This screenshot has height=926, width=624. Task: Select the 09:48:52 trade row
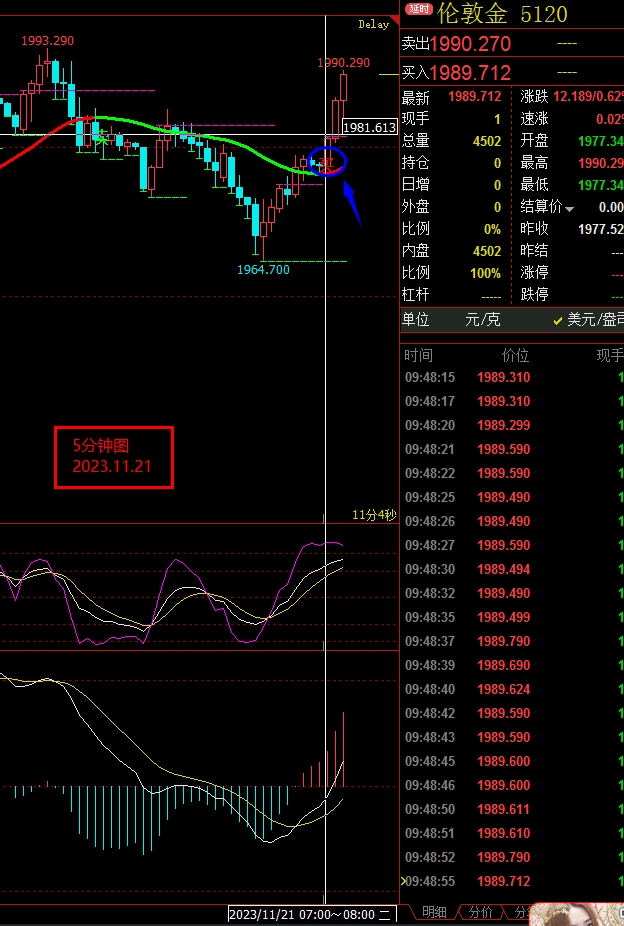[512, 857]
